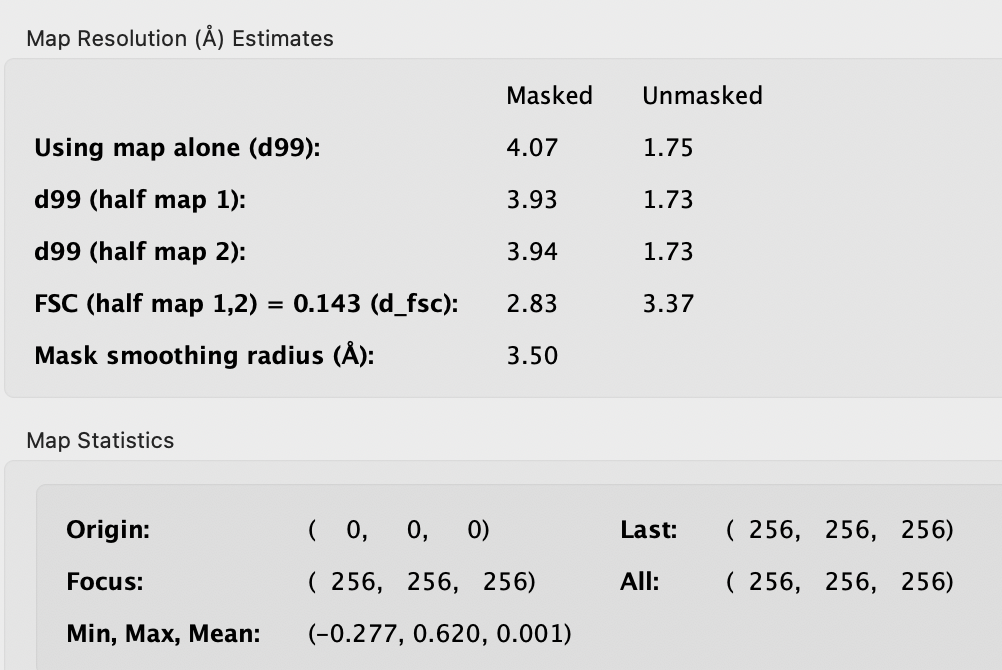The height and width of the screenshot is (670, 1002).
Task: Click the FSC (half map 1,2) = 0.143 label
Action: [246, 304]
